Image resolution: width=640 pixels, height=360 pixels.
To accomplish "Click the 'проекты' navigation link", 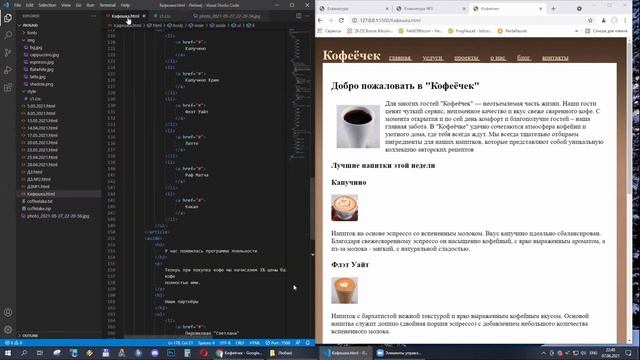I will (x=467, y=58).
